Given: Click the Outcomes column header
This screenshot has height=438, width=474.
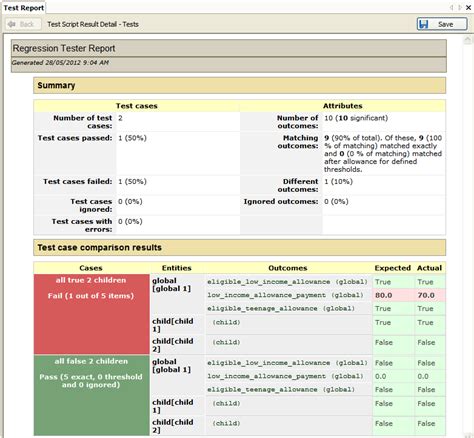Looking at the screenshot, I should tap(288, 268).
